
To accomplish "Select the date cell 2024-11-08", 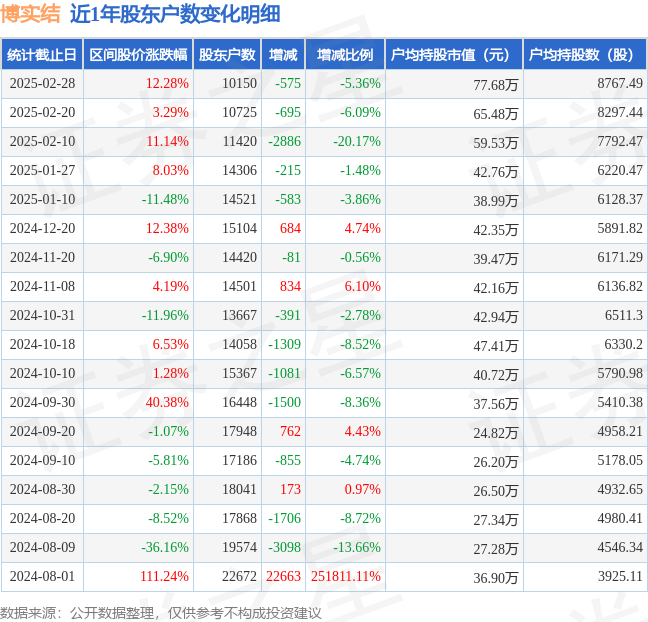I will (x=43, y=286).
